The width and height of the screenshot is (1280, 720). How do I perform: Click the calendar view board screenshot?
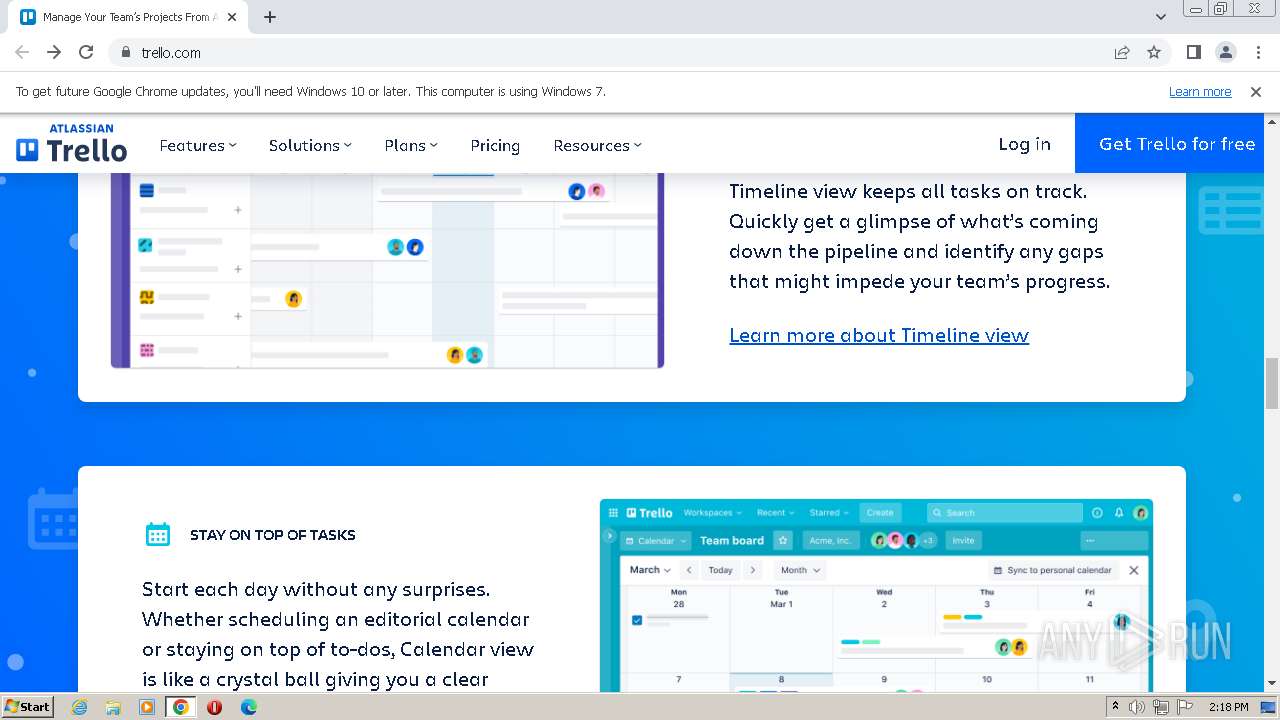point(876,595)
